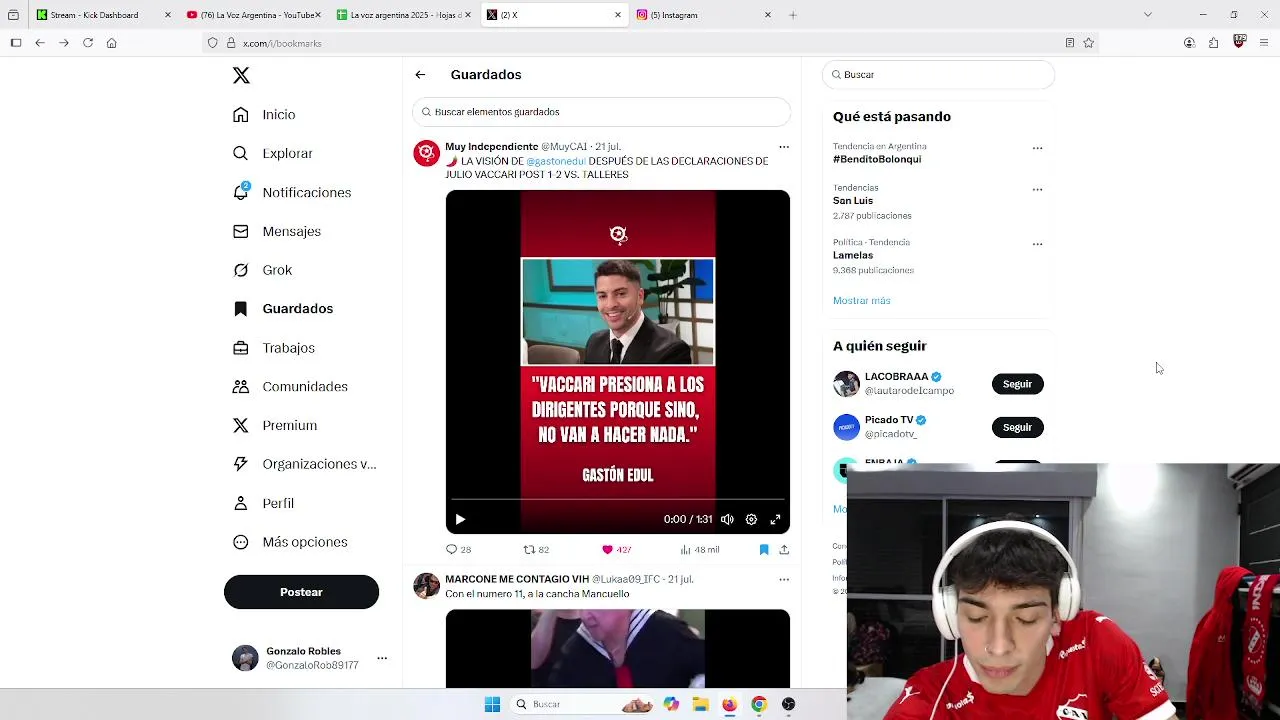Open more options on Muy Independiente post
Screen dimensions: 1280x720
(x=784, y=147)
